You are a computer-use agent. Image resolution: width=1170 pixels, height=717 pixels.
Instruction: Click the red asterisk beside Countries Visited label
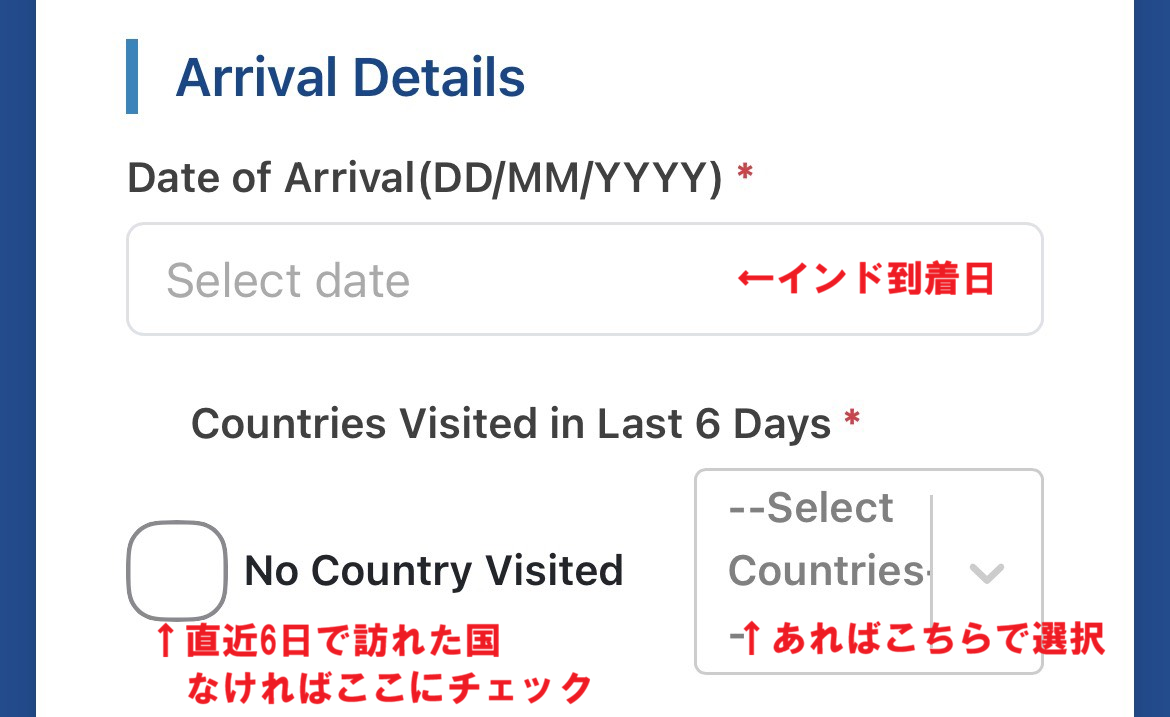[x=852, y=422]
